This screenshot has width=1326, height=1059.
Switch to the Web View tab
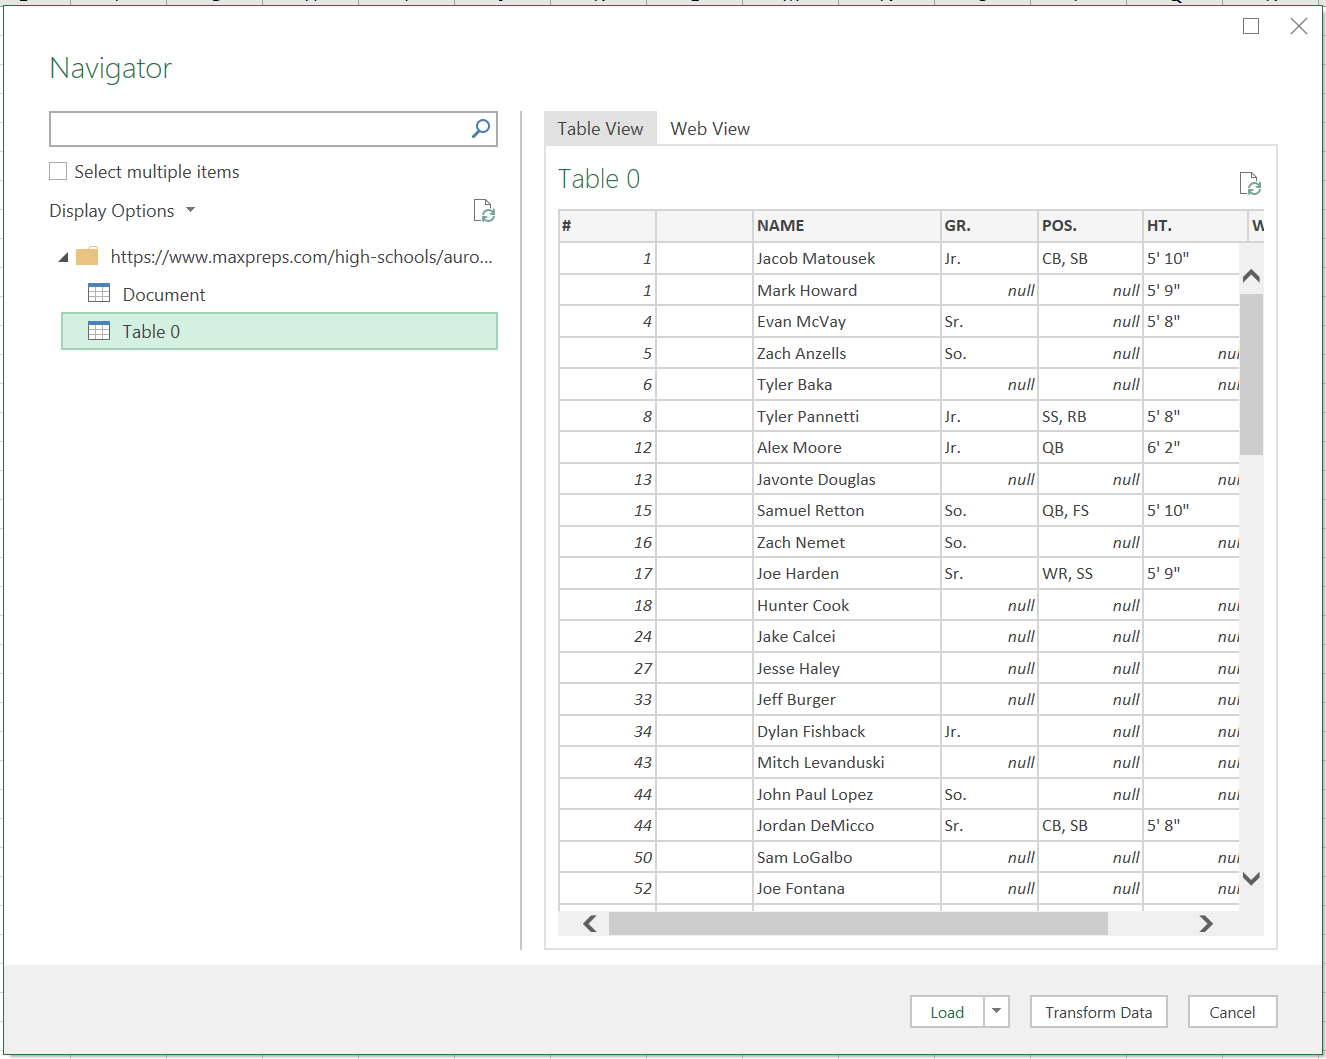709,129
